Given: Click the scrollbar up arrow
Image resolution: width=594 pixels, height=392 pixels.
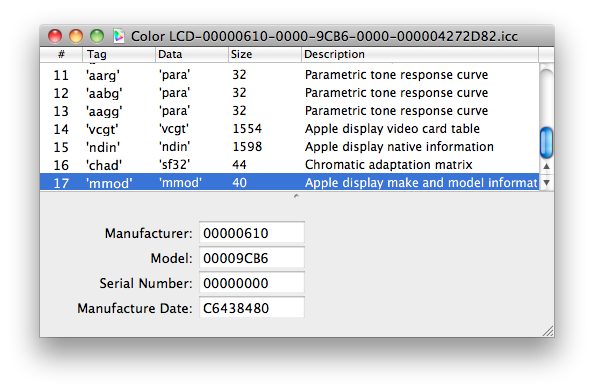Looking at the screenshot, I should 546,166.
